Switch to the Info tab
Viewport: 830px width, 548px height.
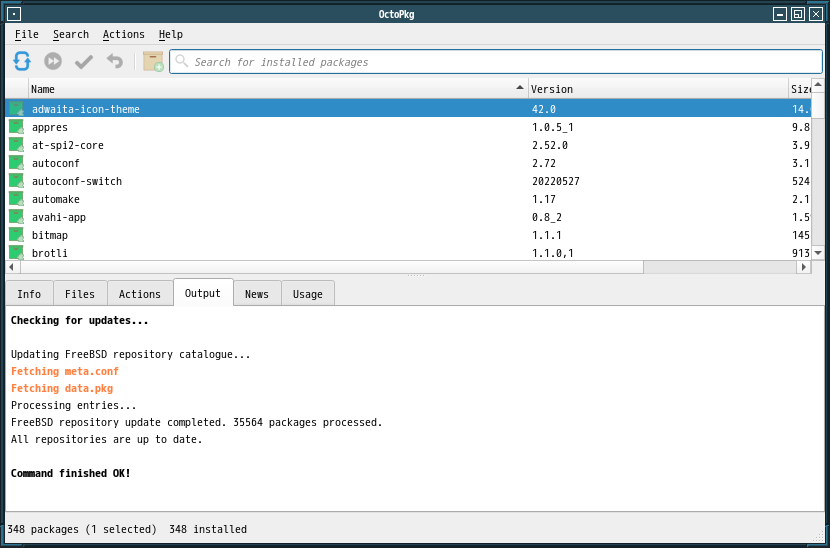[x=29, y=294]
